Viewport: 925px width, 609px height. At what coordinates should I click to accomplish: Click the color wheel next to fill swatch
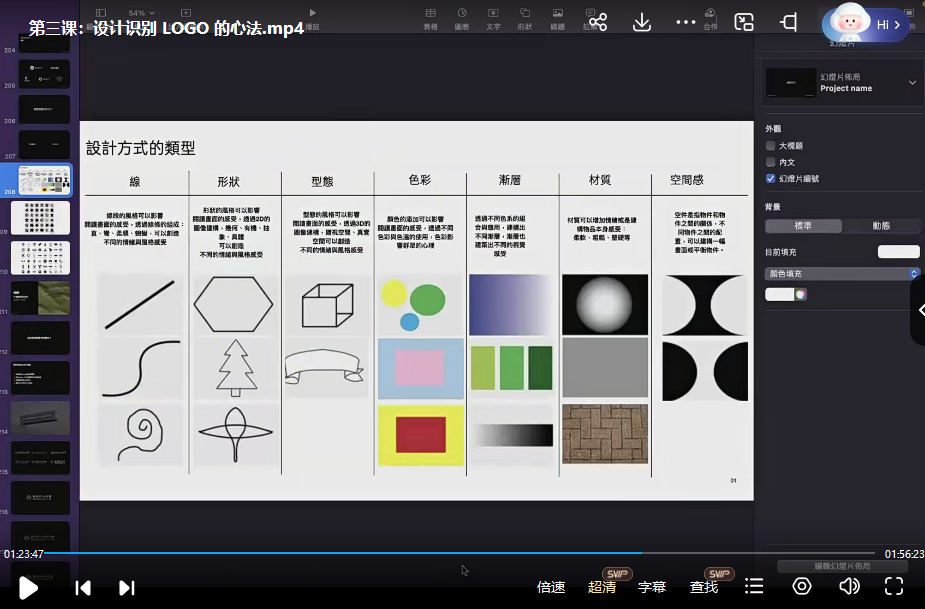tap(800, 294)
